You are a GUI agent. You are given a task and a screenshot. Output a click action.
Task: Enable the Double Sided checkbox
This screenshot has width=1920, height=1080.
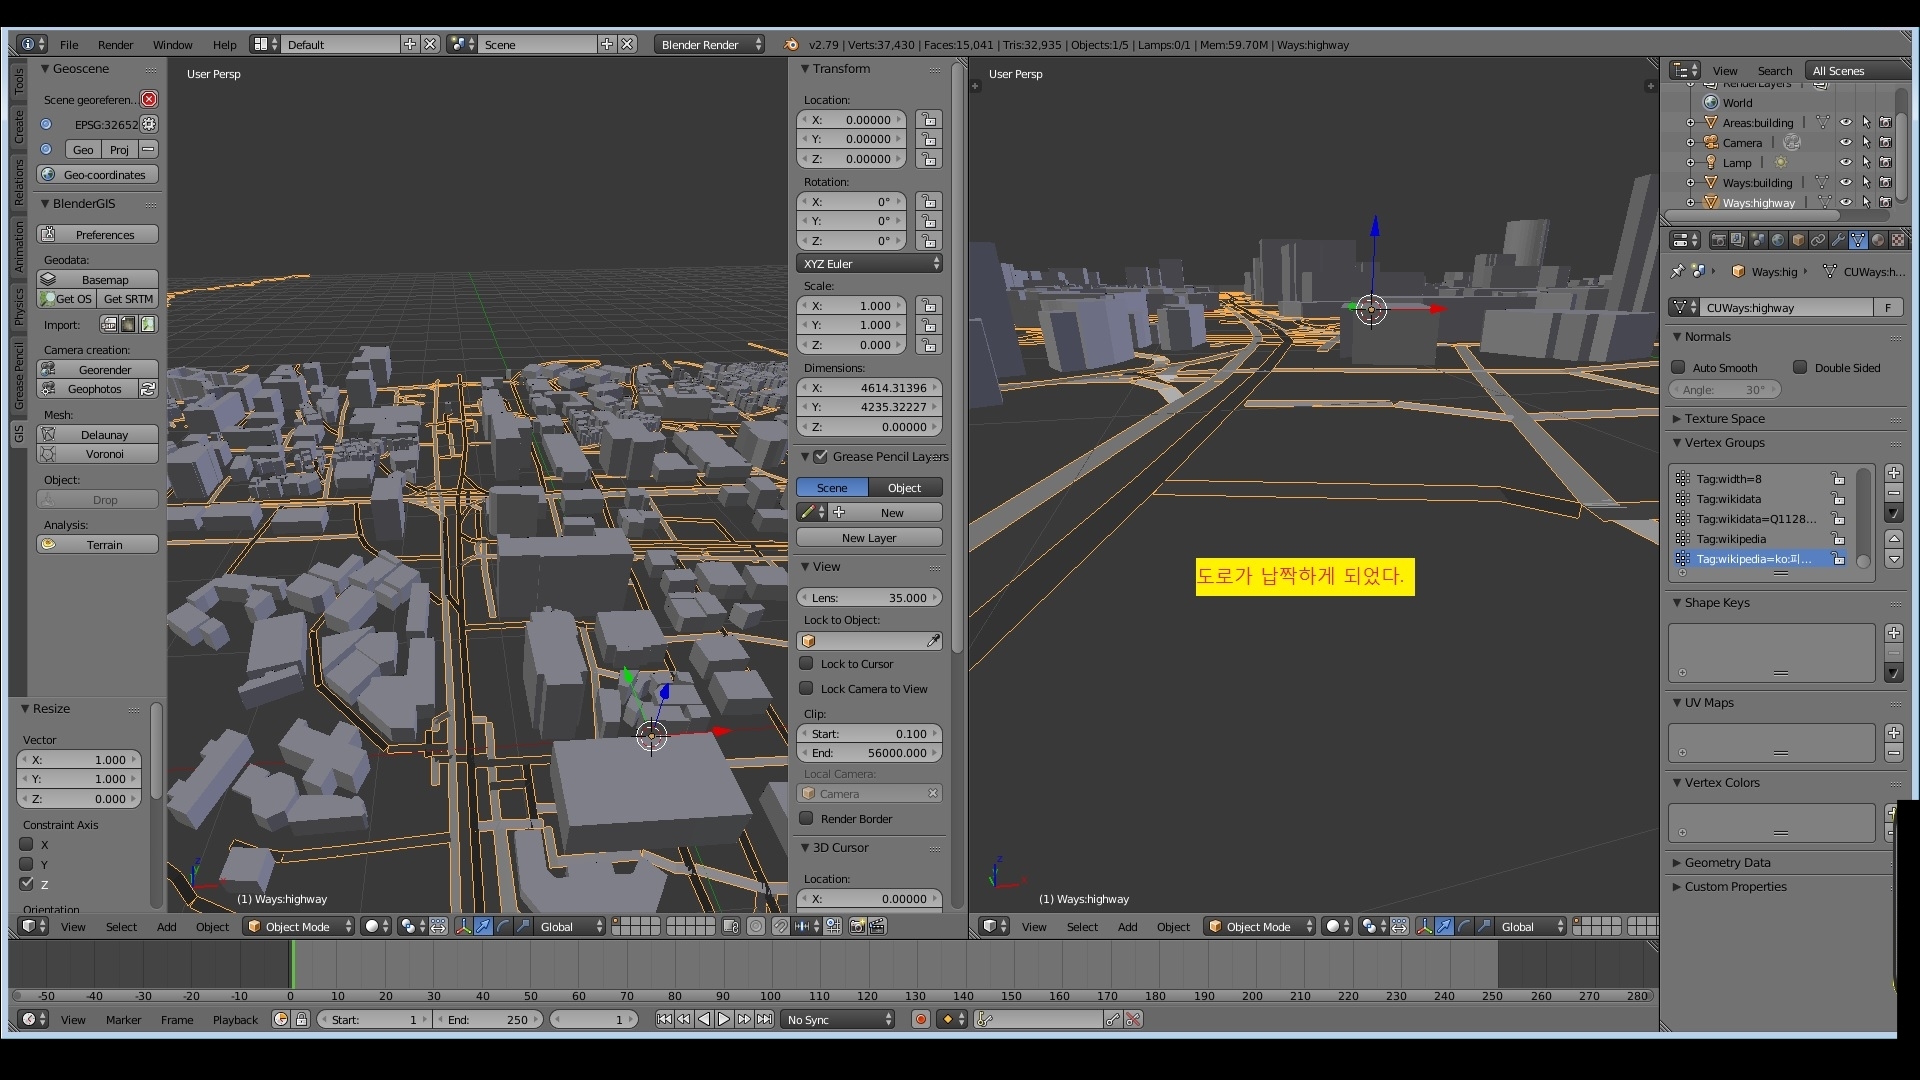1800,367
